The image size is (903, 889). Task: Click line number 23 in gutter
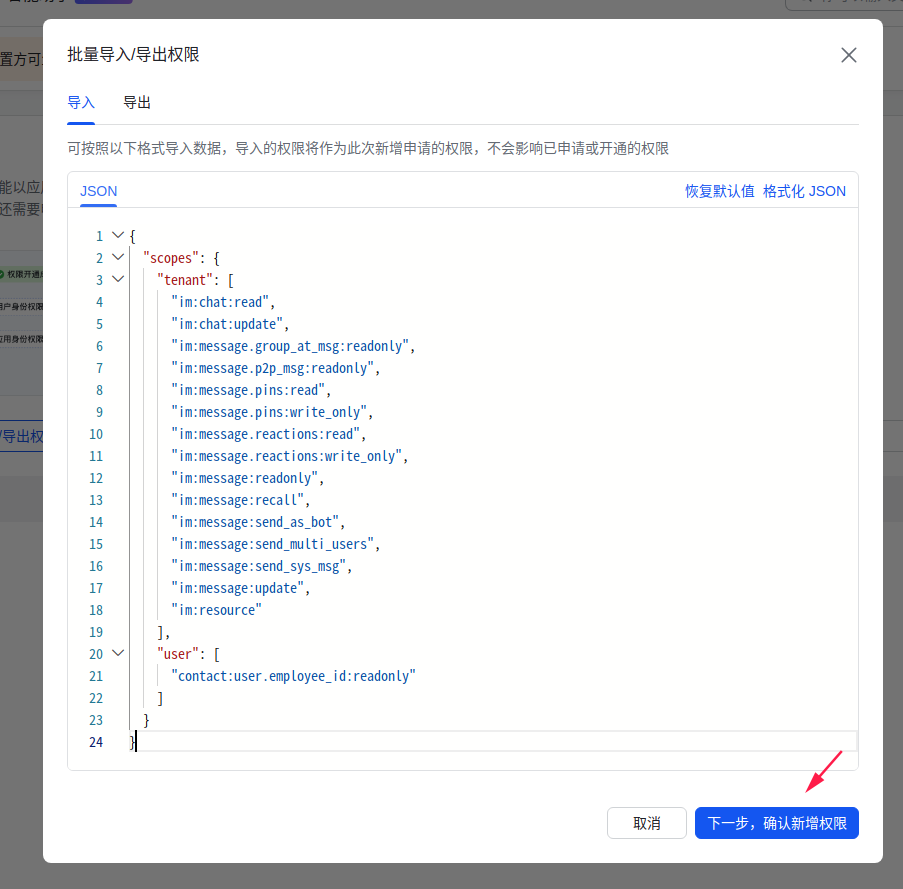pyautogui.click(x=96, y=720)
